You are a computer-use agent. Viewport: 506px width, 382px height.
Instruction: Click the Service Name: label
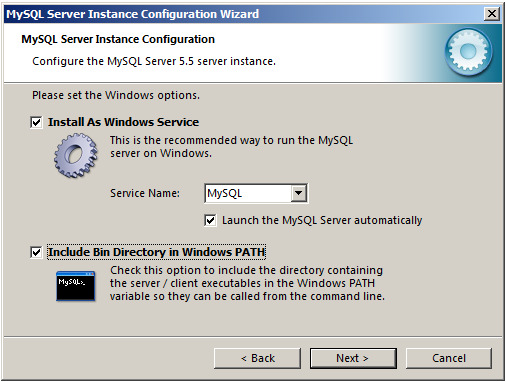point(145,193)
